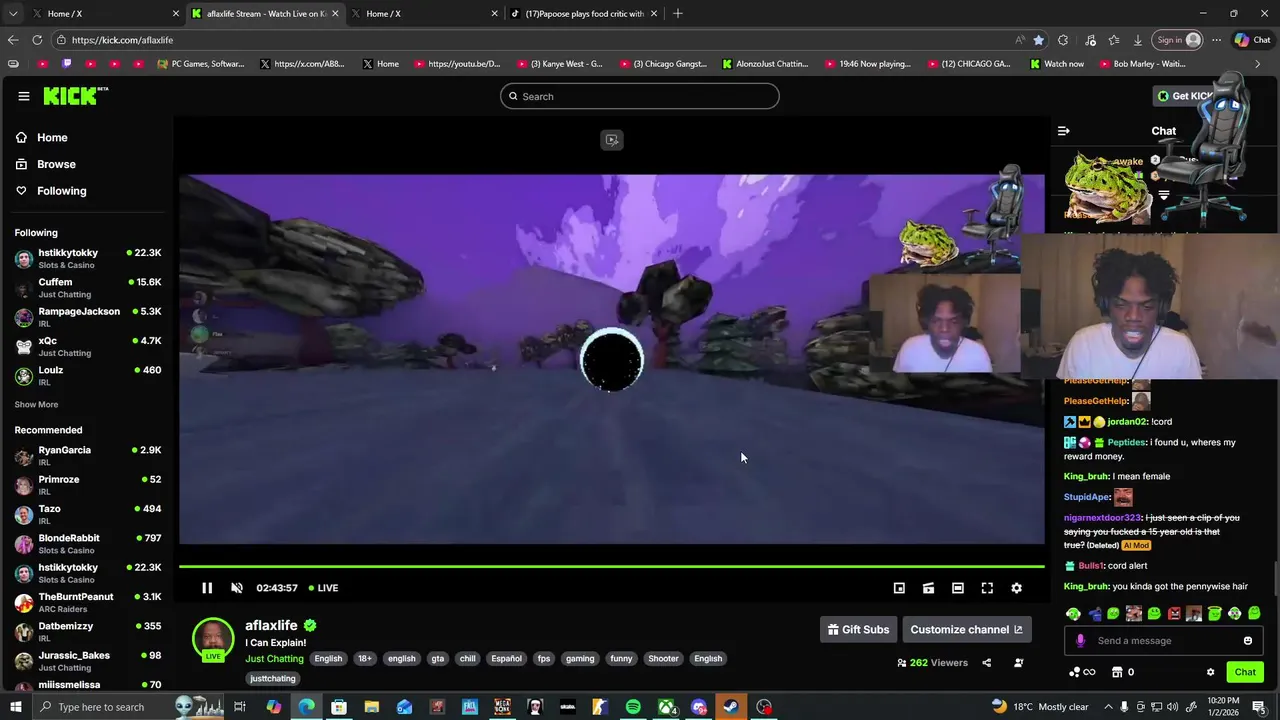Click the user icon beside share
This screenshot has width=1280, height=720.
(x=1019, y=663)
